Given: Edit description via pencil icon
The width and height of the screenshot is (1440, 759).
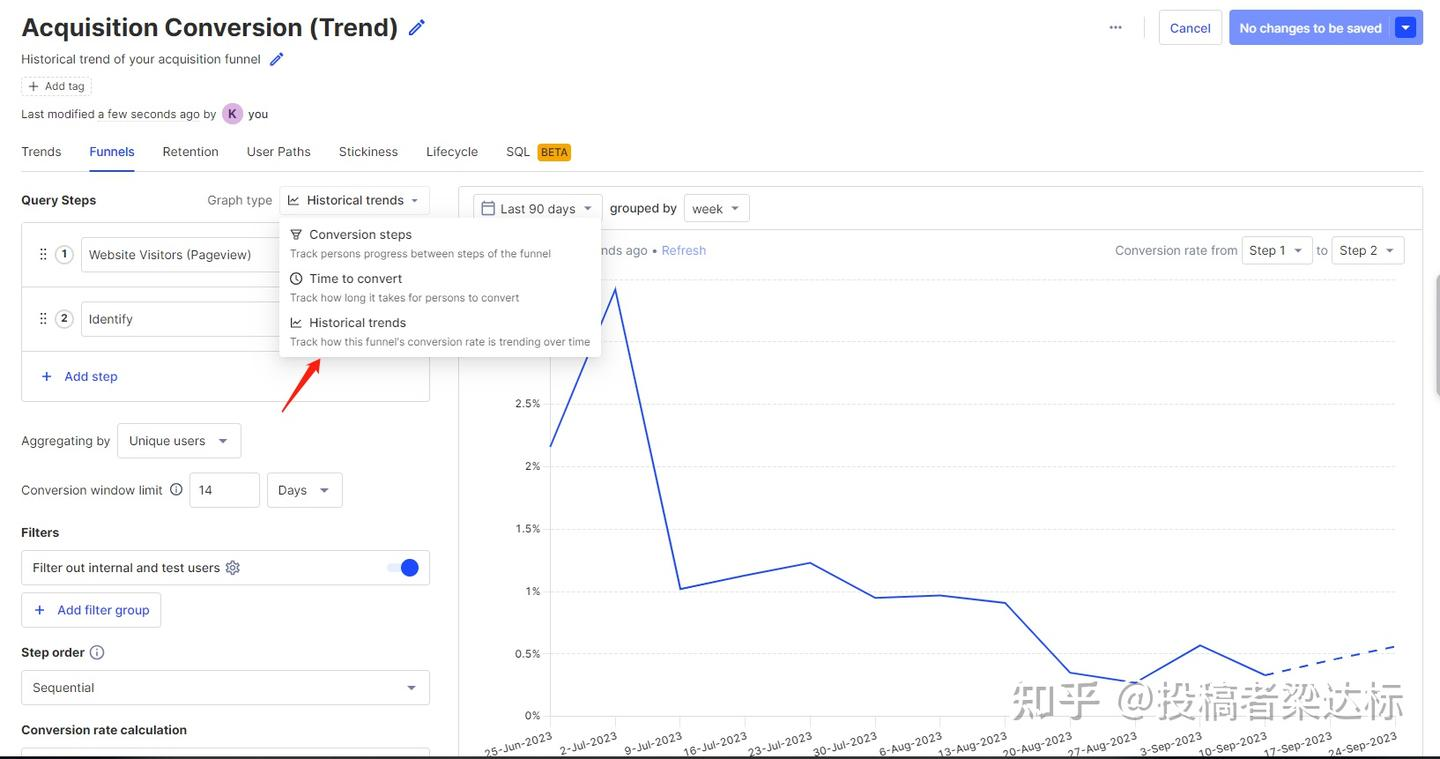Looking at the screenshot, I should pos(277,59).
